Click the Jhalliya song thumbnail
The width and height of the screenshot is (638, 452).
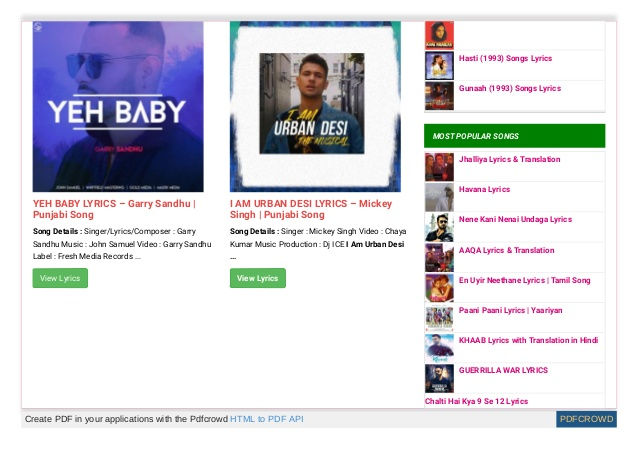coord(439,167)
